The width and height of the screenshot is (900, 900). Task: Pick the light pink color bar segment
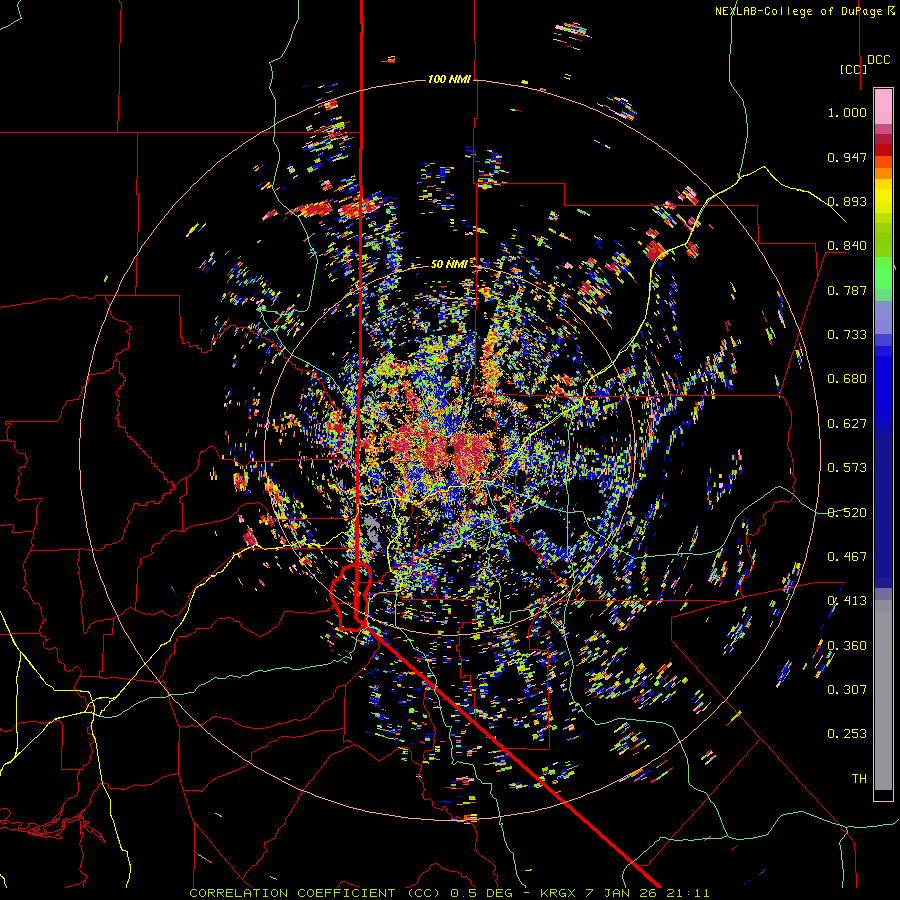[883, 106]
